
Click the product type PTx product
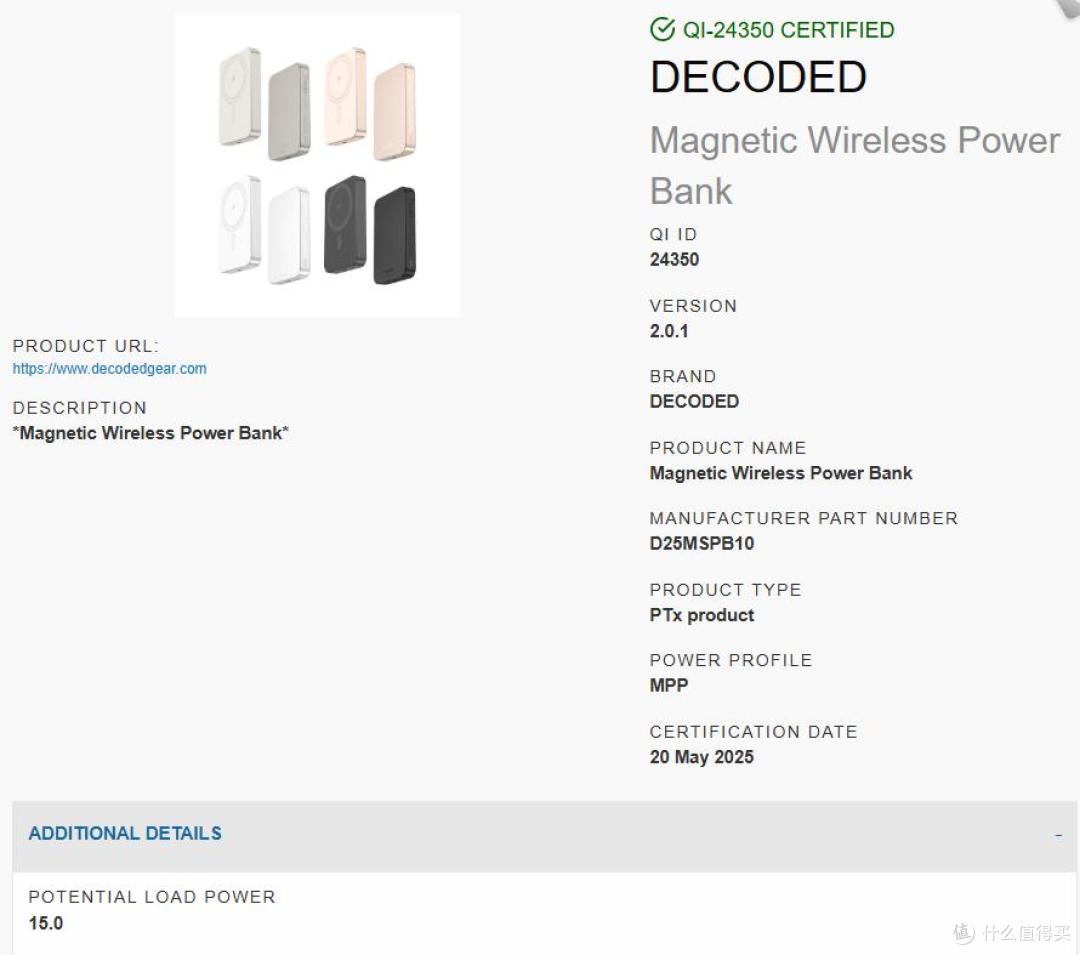click(702, 615)
